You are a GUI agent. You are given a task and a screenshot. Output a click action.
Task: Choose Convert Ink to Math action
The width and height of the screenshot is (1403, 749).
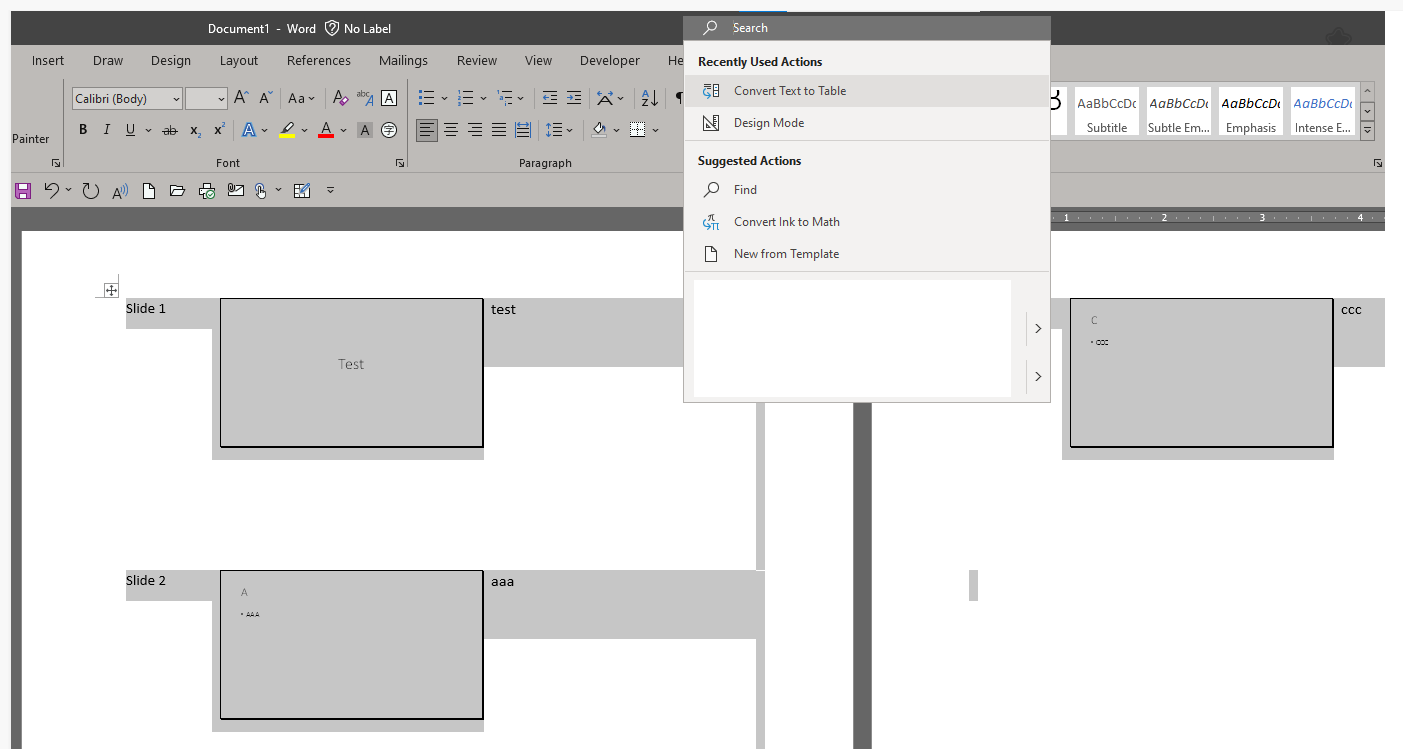[867, 222]
